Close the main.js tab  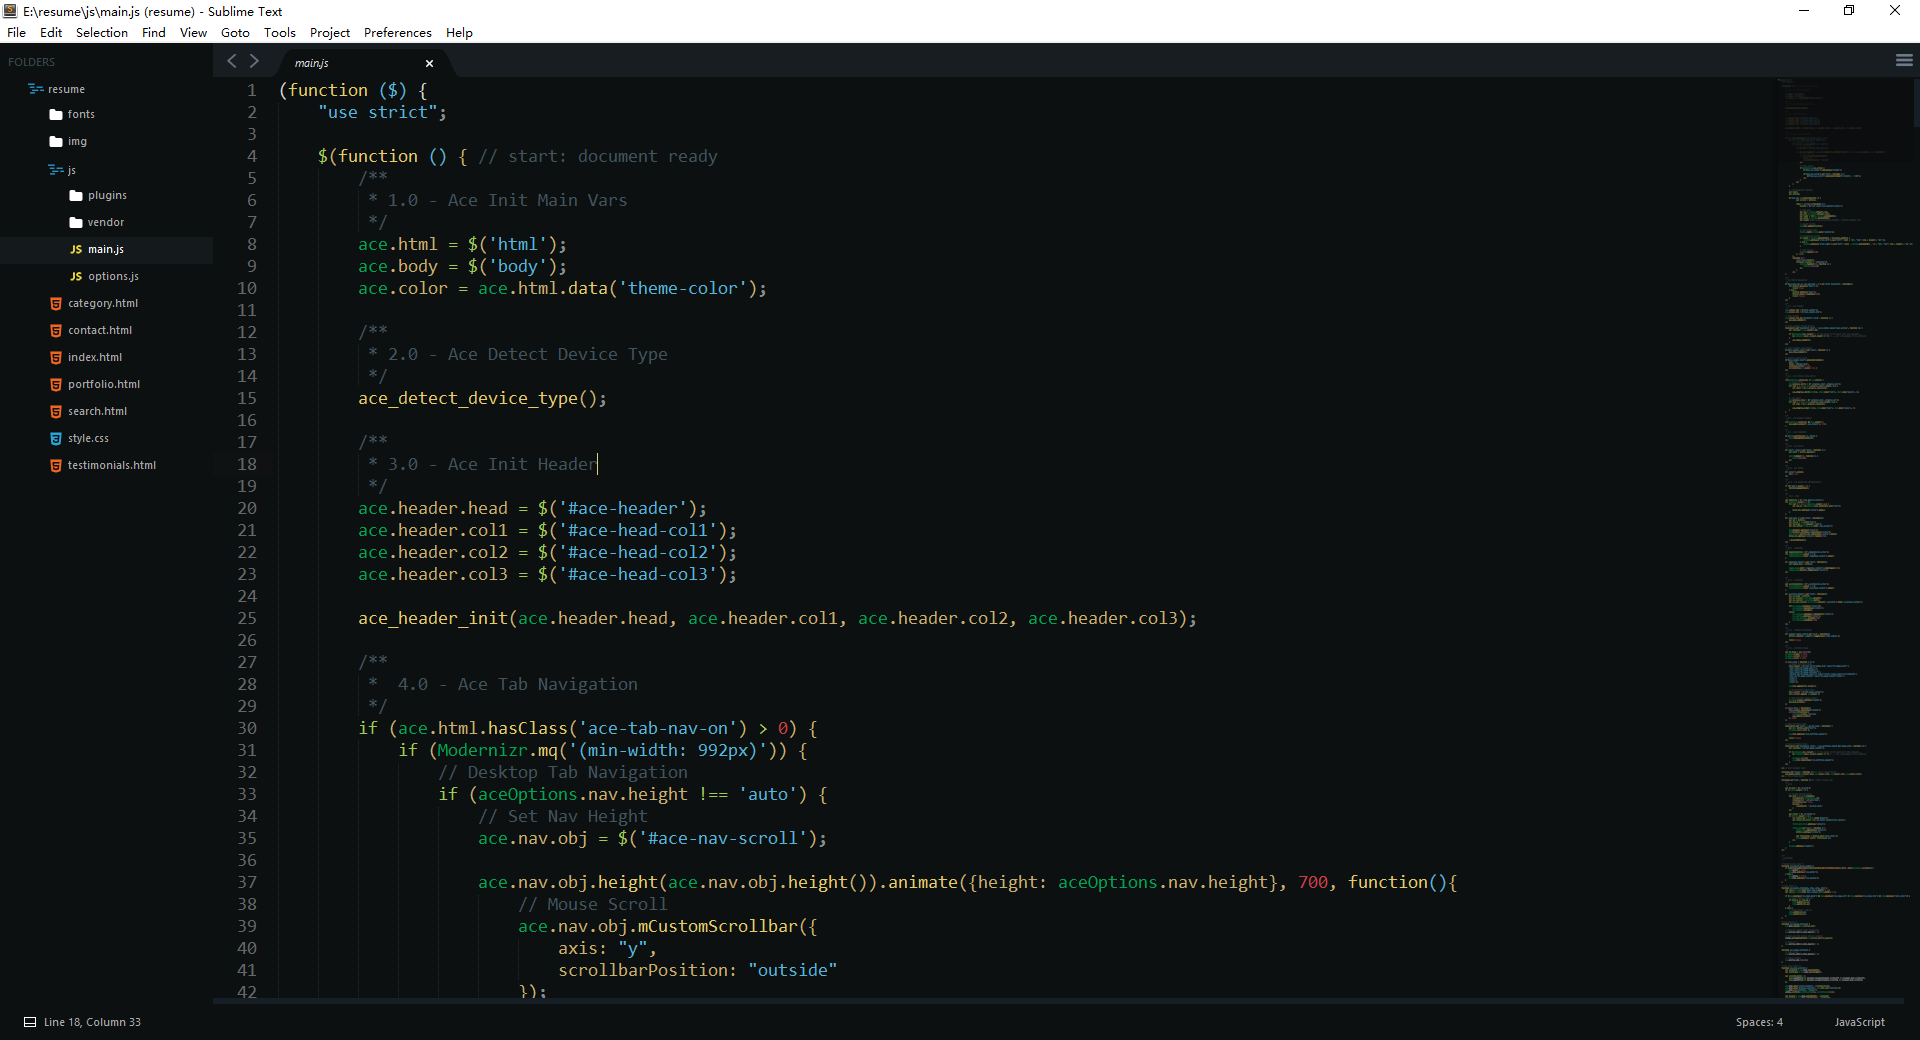coord(429,63)
